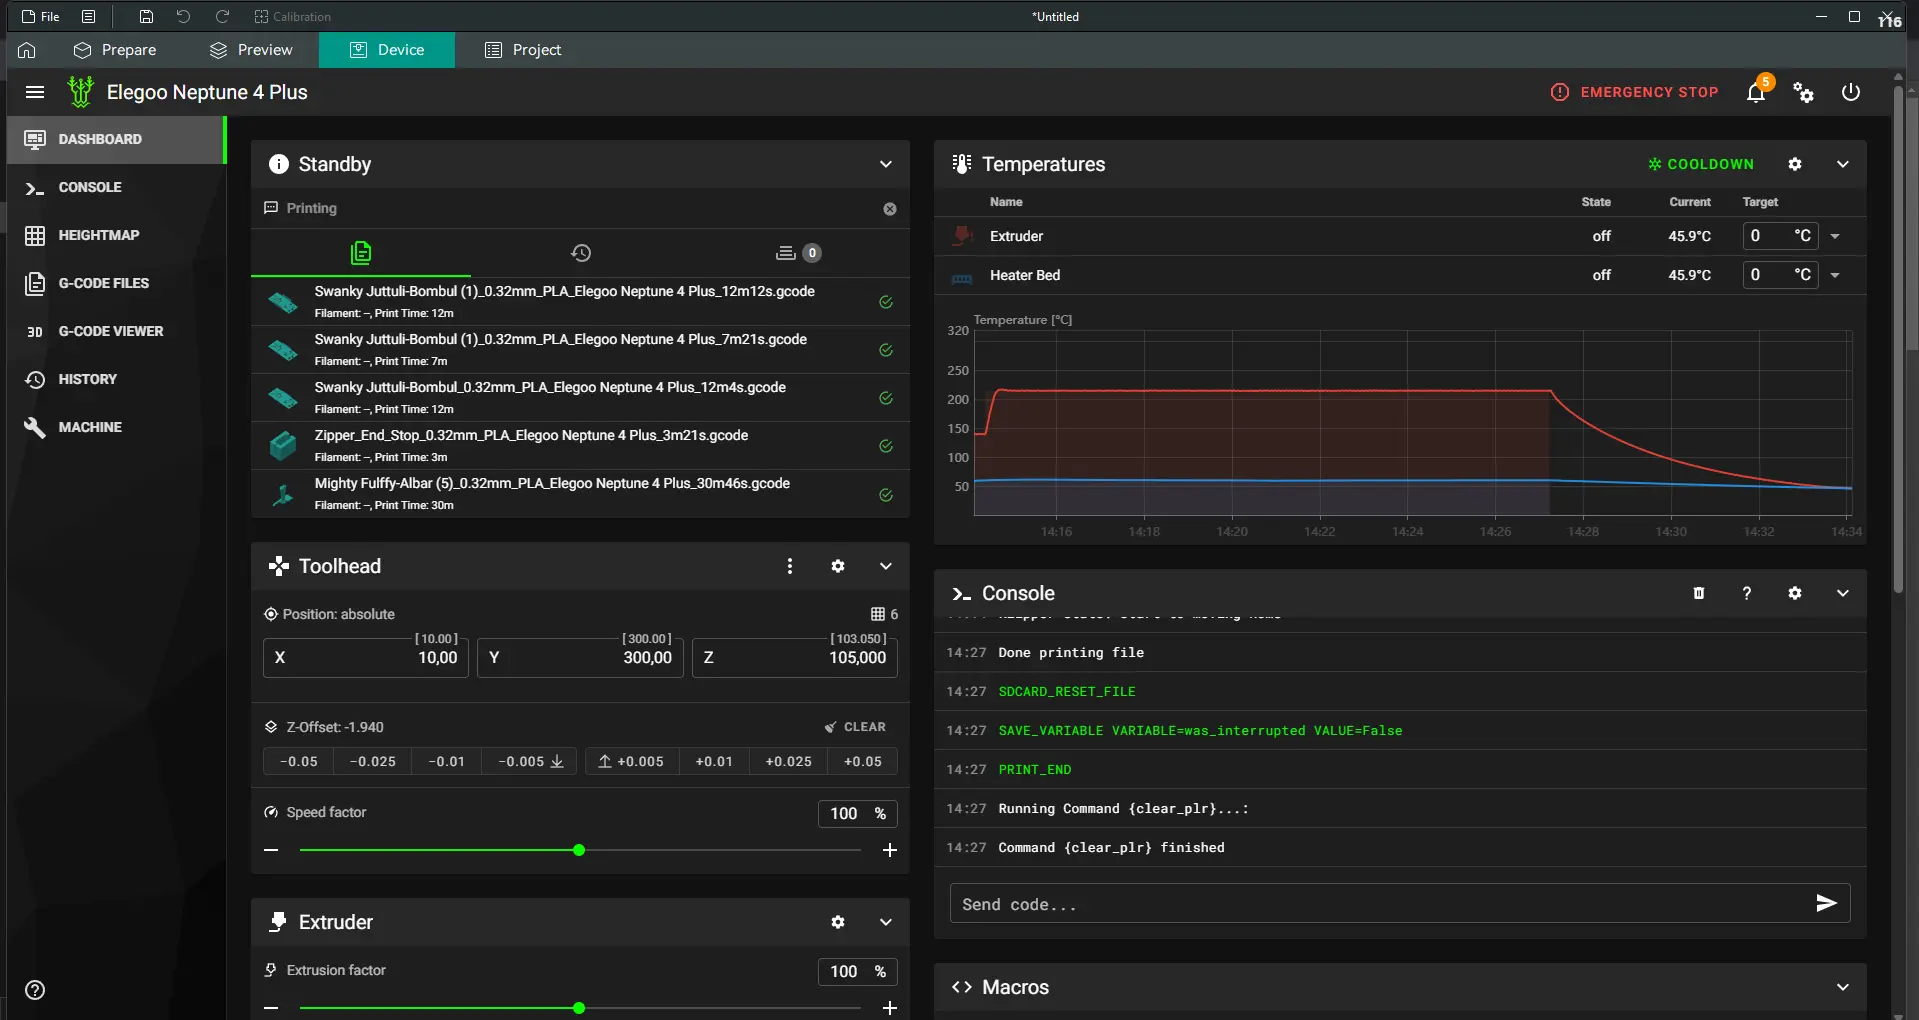
Task: Click the COOLDOWN button
Action: (x=1701, y=164)
